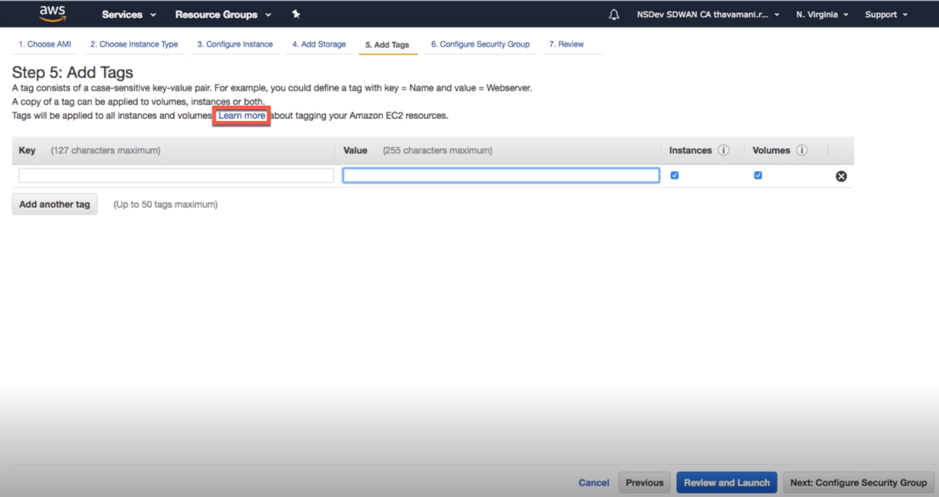Open the Learn more tagging link

(241, 116)
